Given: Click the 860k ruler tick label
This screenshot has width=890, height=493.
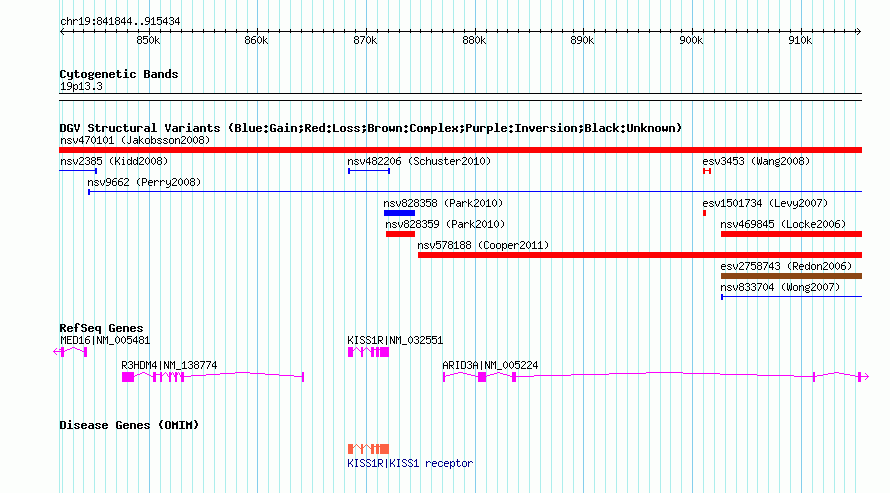Looking at the screenshot, I should (x=256, y=40).
